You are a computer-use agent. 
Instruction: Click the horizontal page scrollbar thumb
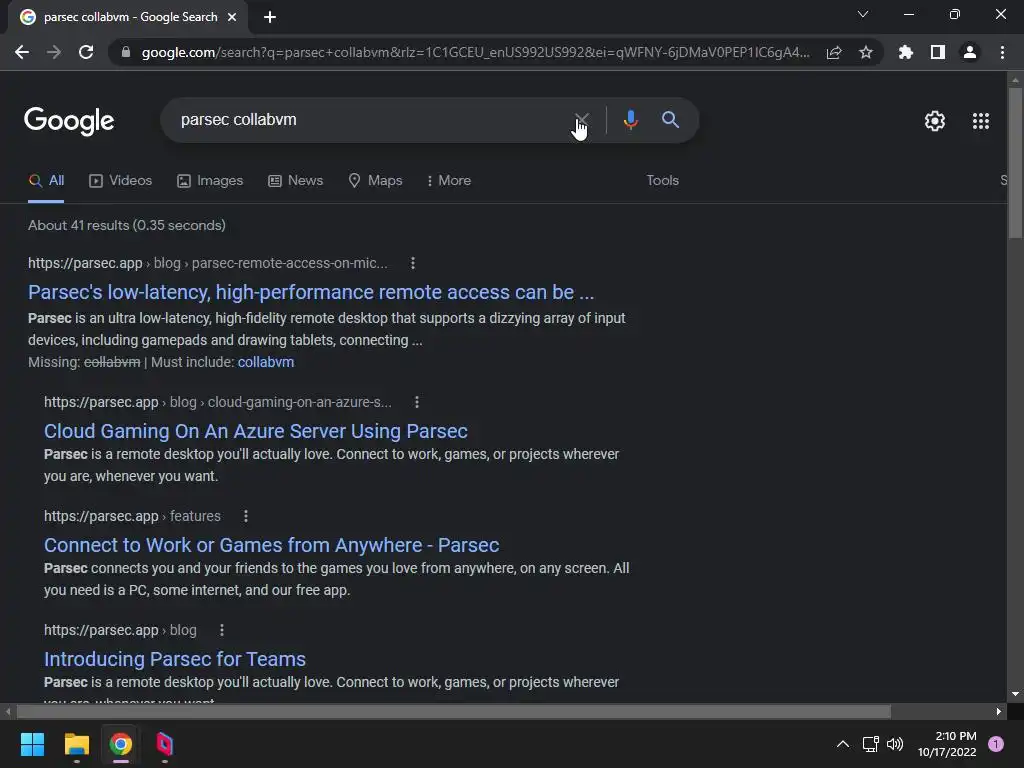point(454,712)
